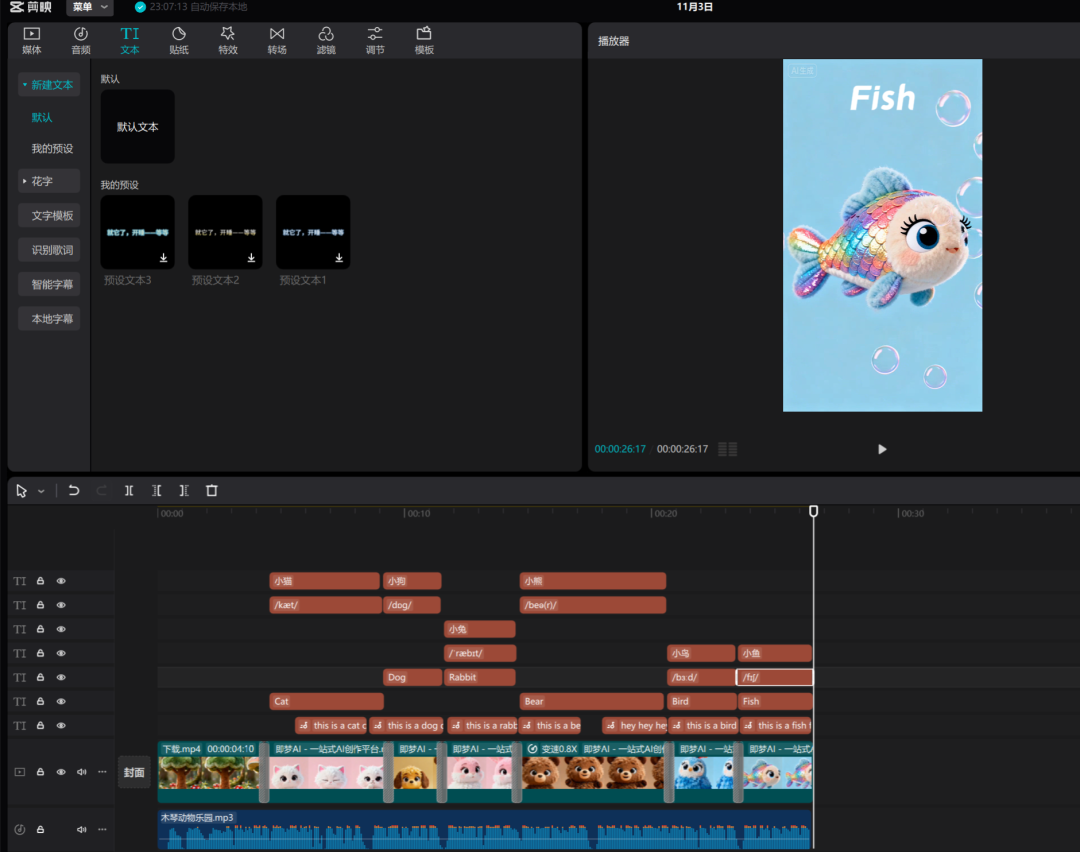1080x852 pixels.
Task: Click the 封面 cover button
Action: (134, 772)
